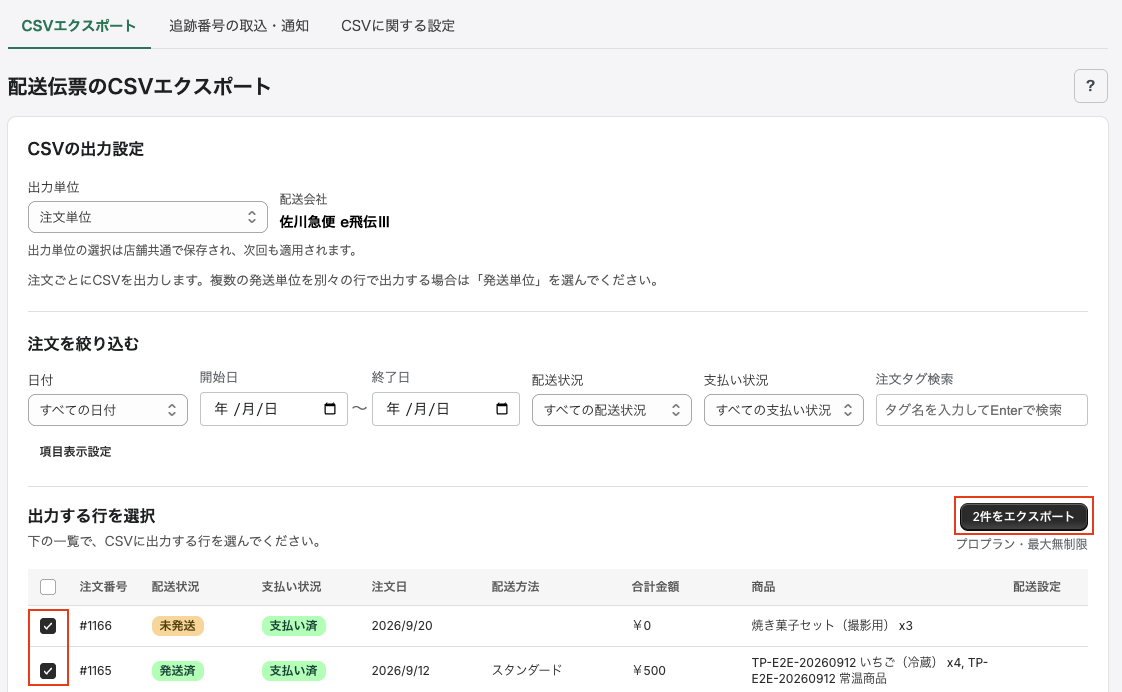This screenshot has height=692, width=1122.
Task: Click the 注文番号 column header
Action: pos(103,587)
